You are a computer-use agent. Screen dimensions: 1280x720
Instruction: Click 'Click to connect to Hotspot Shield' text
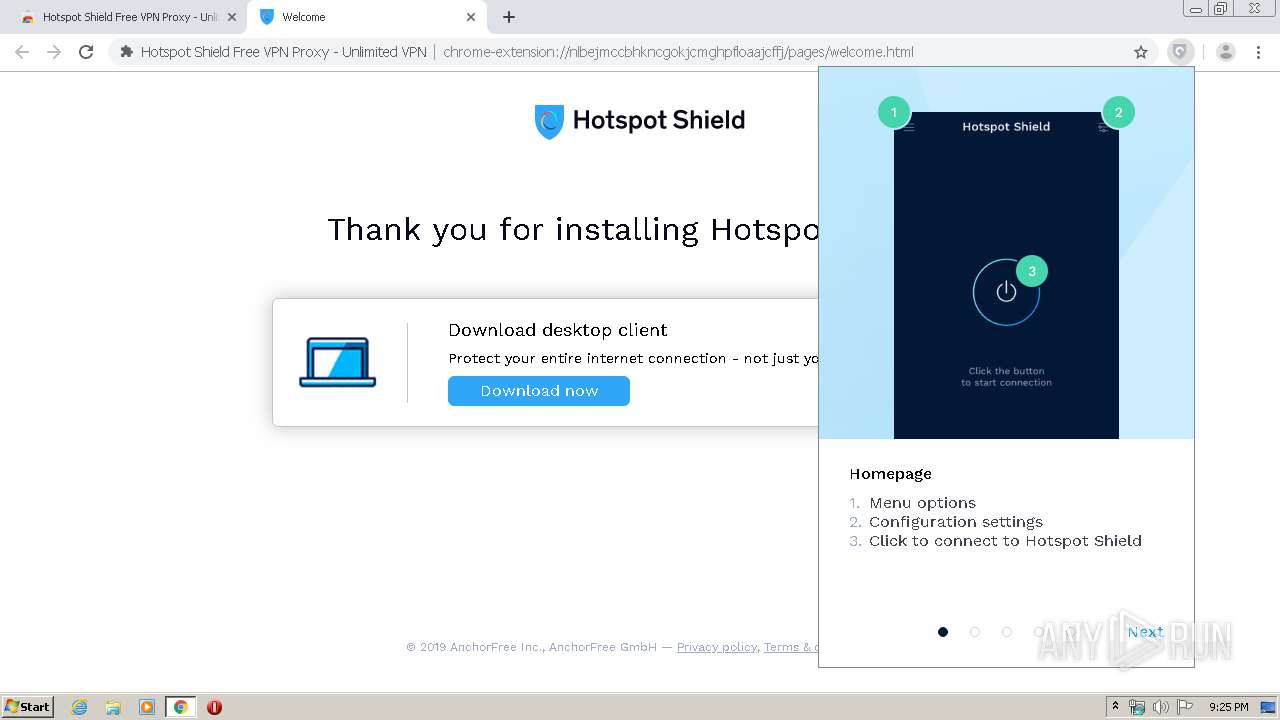pyautogui.click(x=1005, y=541)
